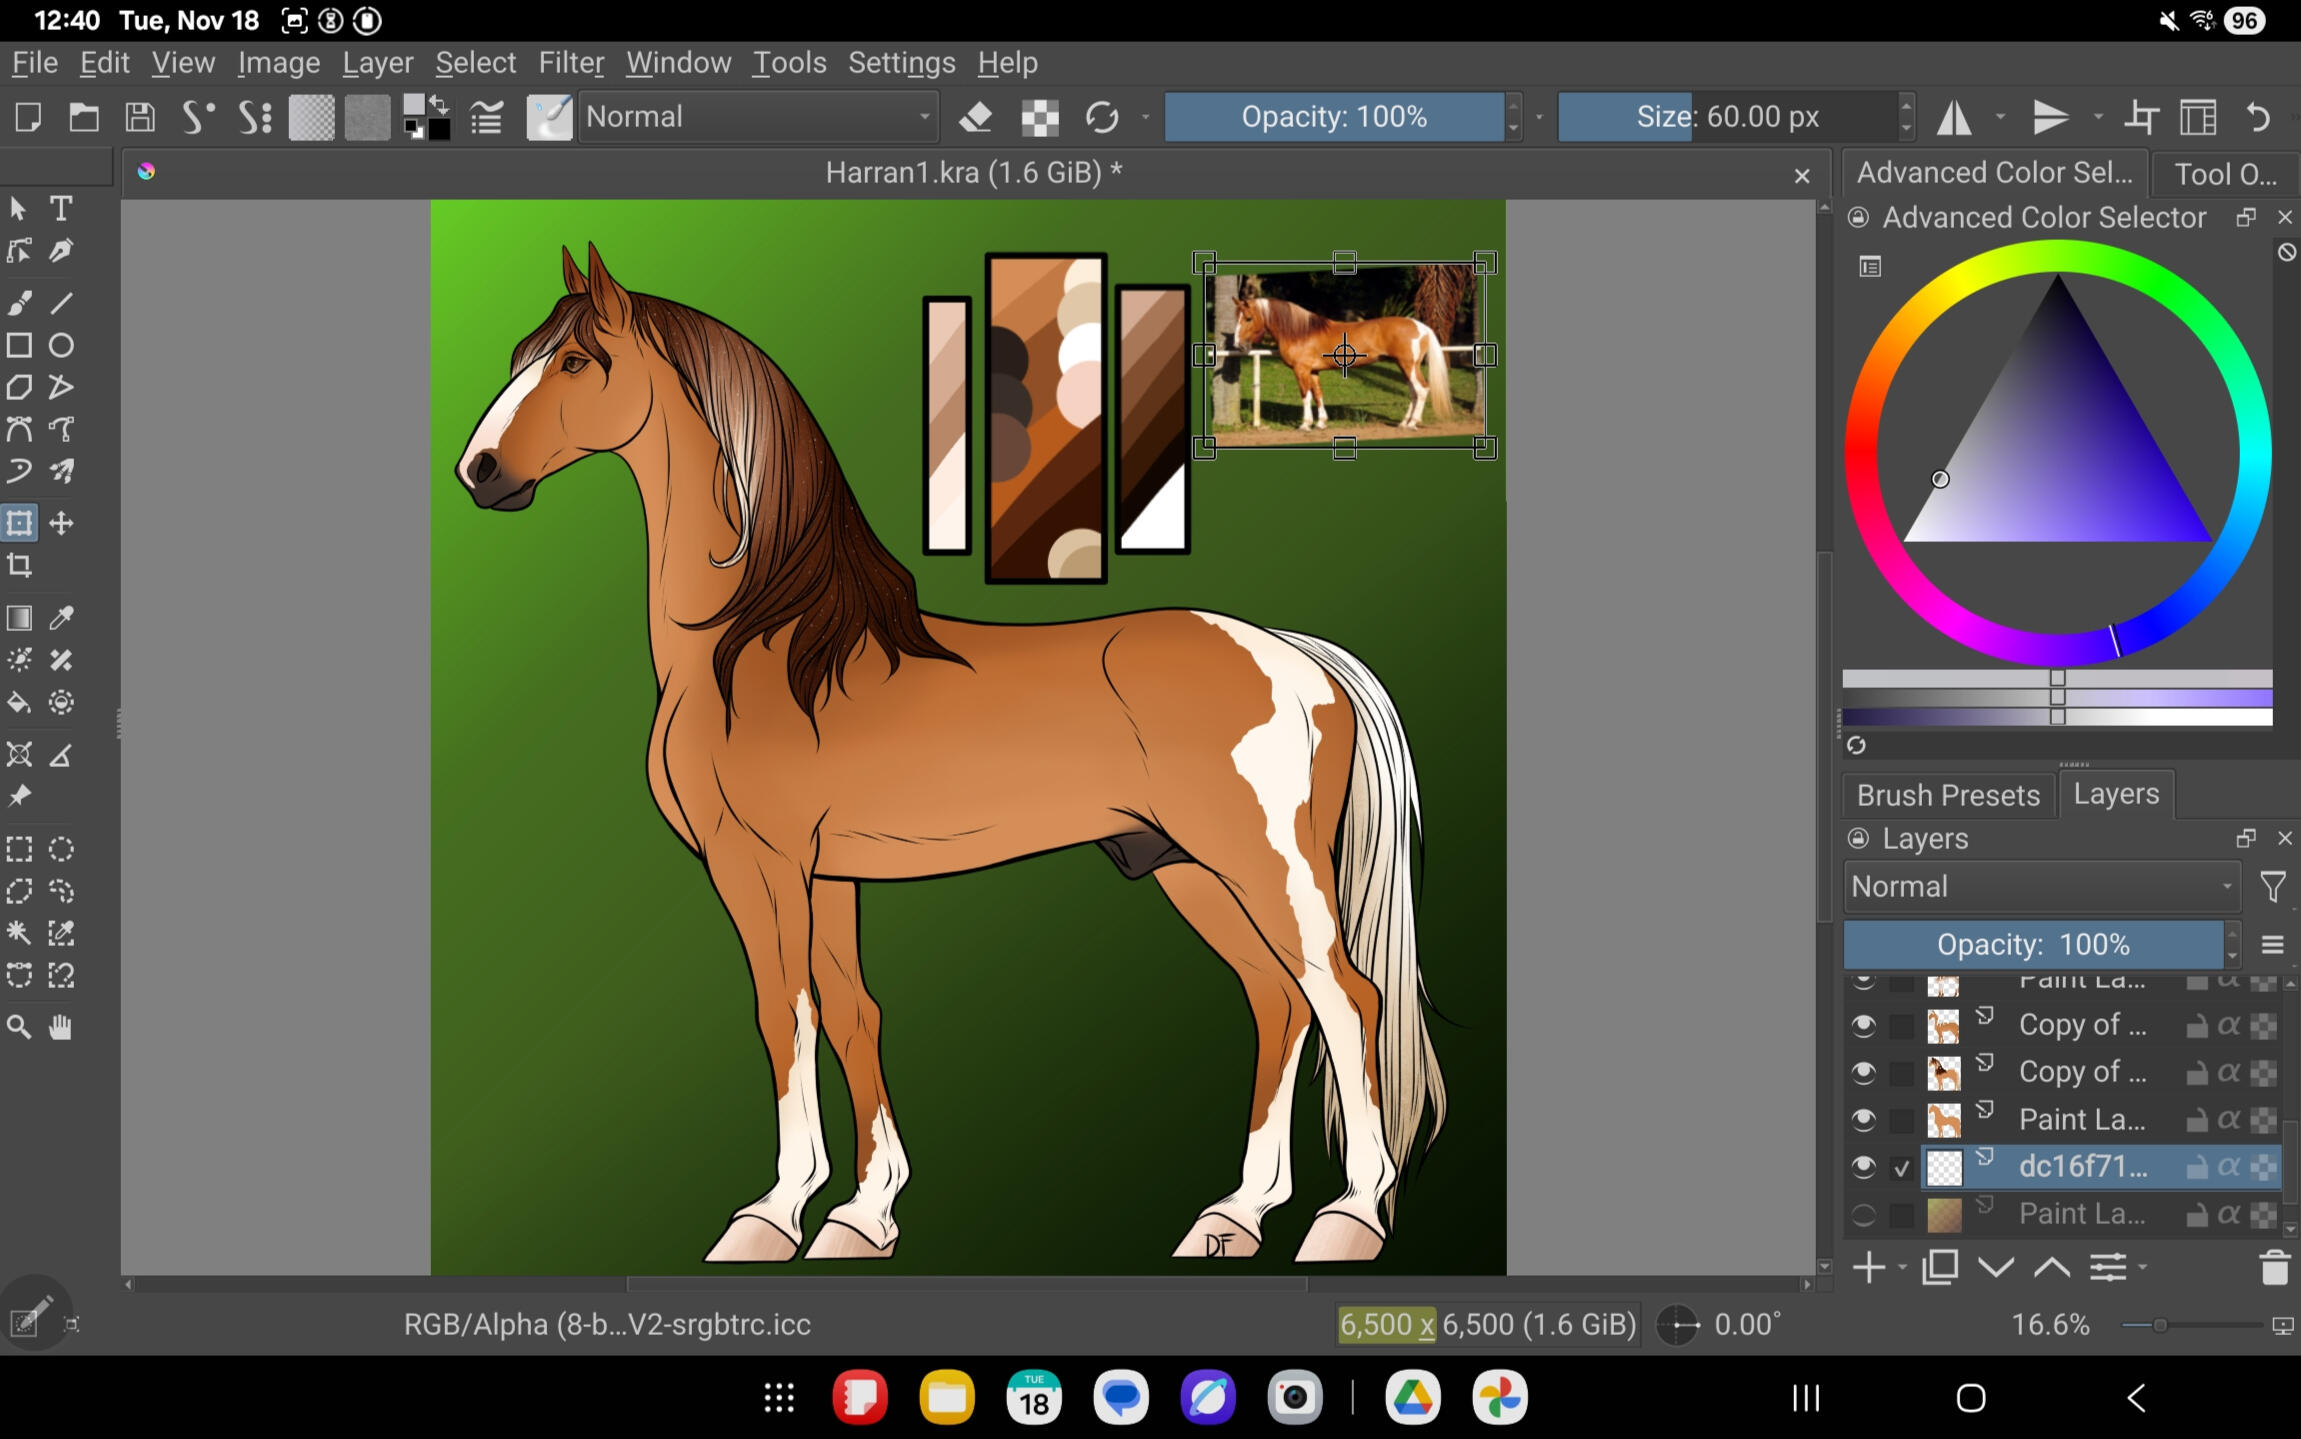Show the hidden bottom Paint Layer
This screenshot has width=2301, height=1439.
pyautogui.click(x=1863, y=1214)
